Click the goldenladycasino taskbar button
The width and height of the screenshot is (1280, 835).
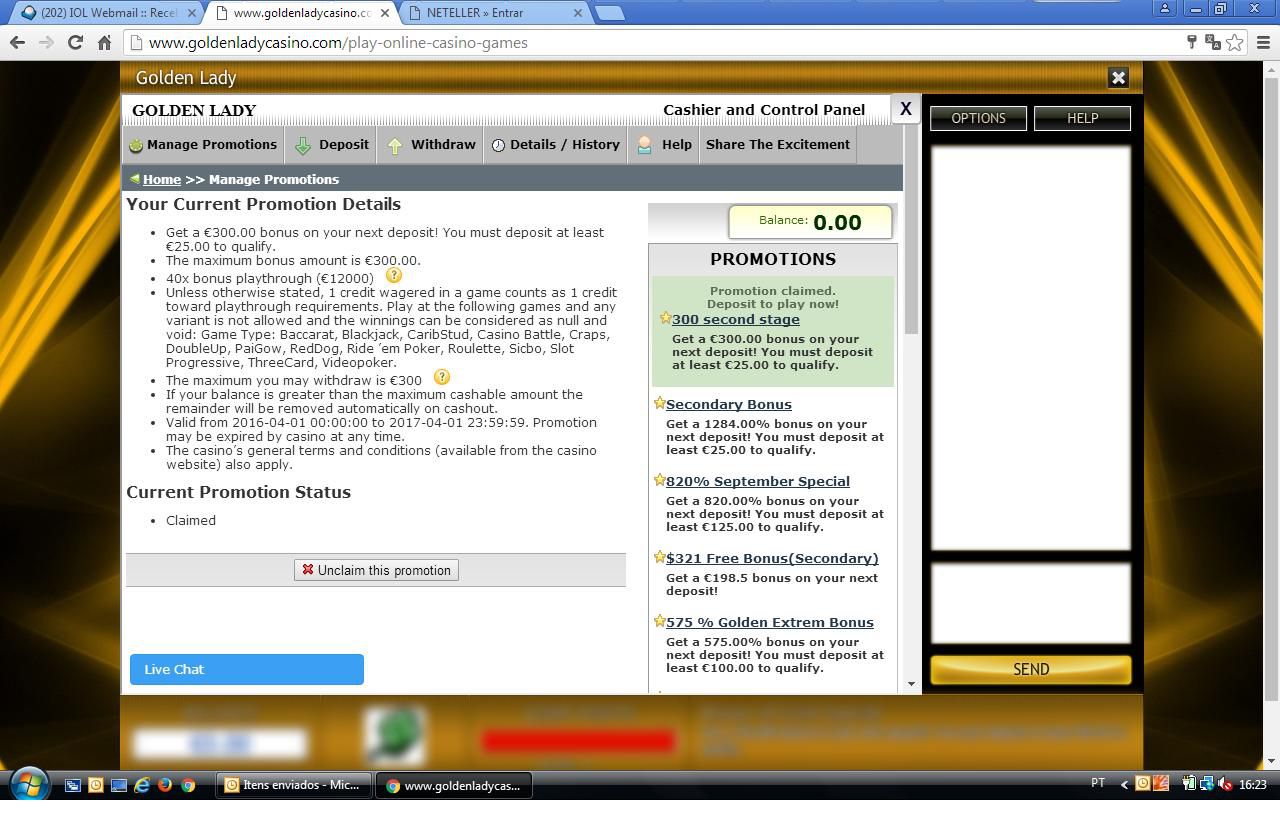pyautogui.click(x=455, y=785)
